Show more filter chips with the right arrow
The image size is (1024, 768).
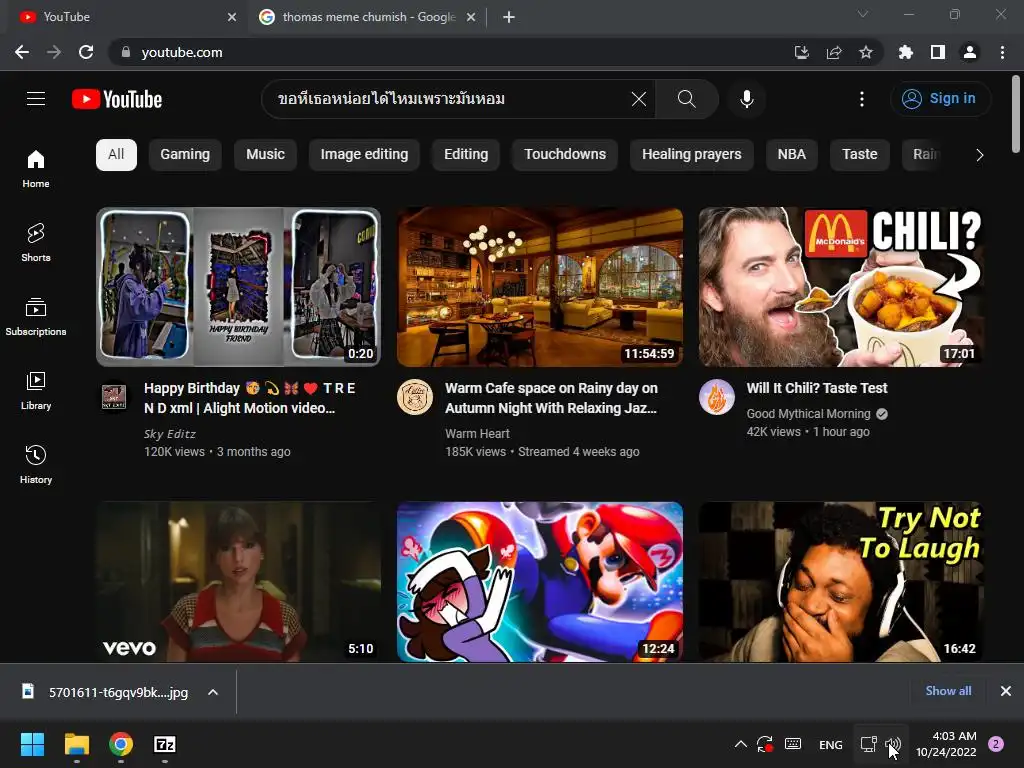tap(979, 155)
